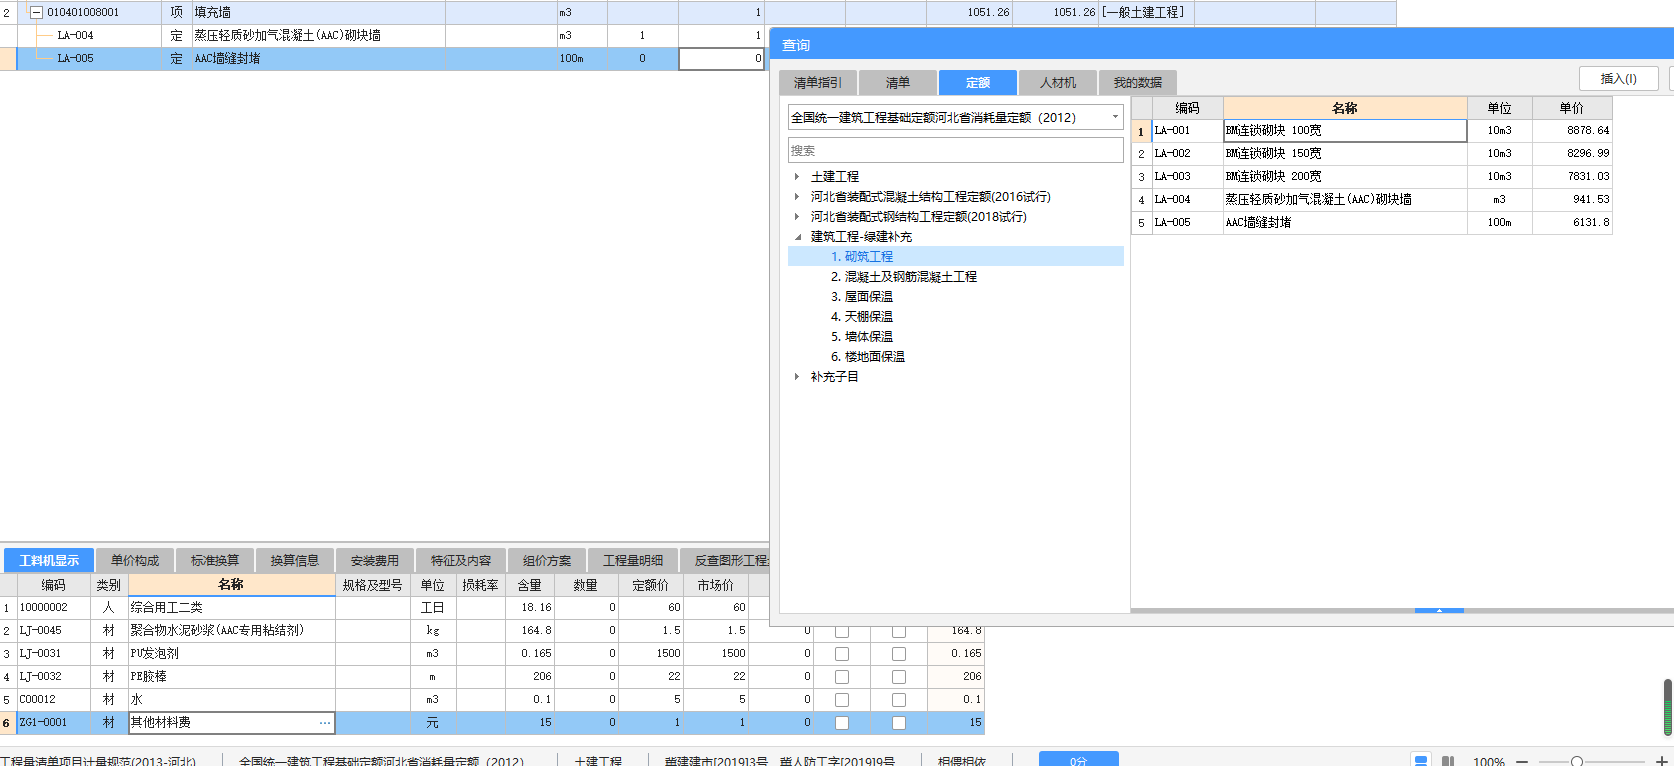Open the 我的数据 tab
Viewport: 1674px width, 766px height.
click(1138, 83)
